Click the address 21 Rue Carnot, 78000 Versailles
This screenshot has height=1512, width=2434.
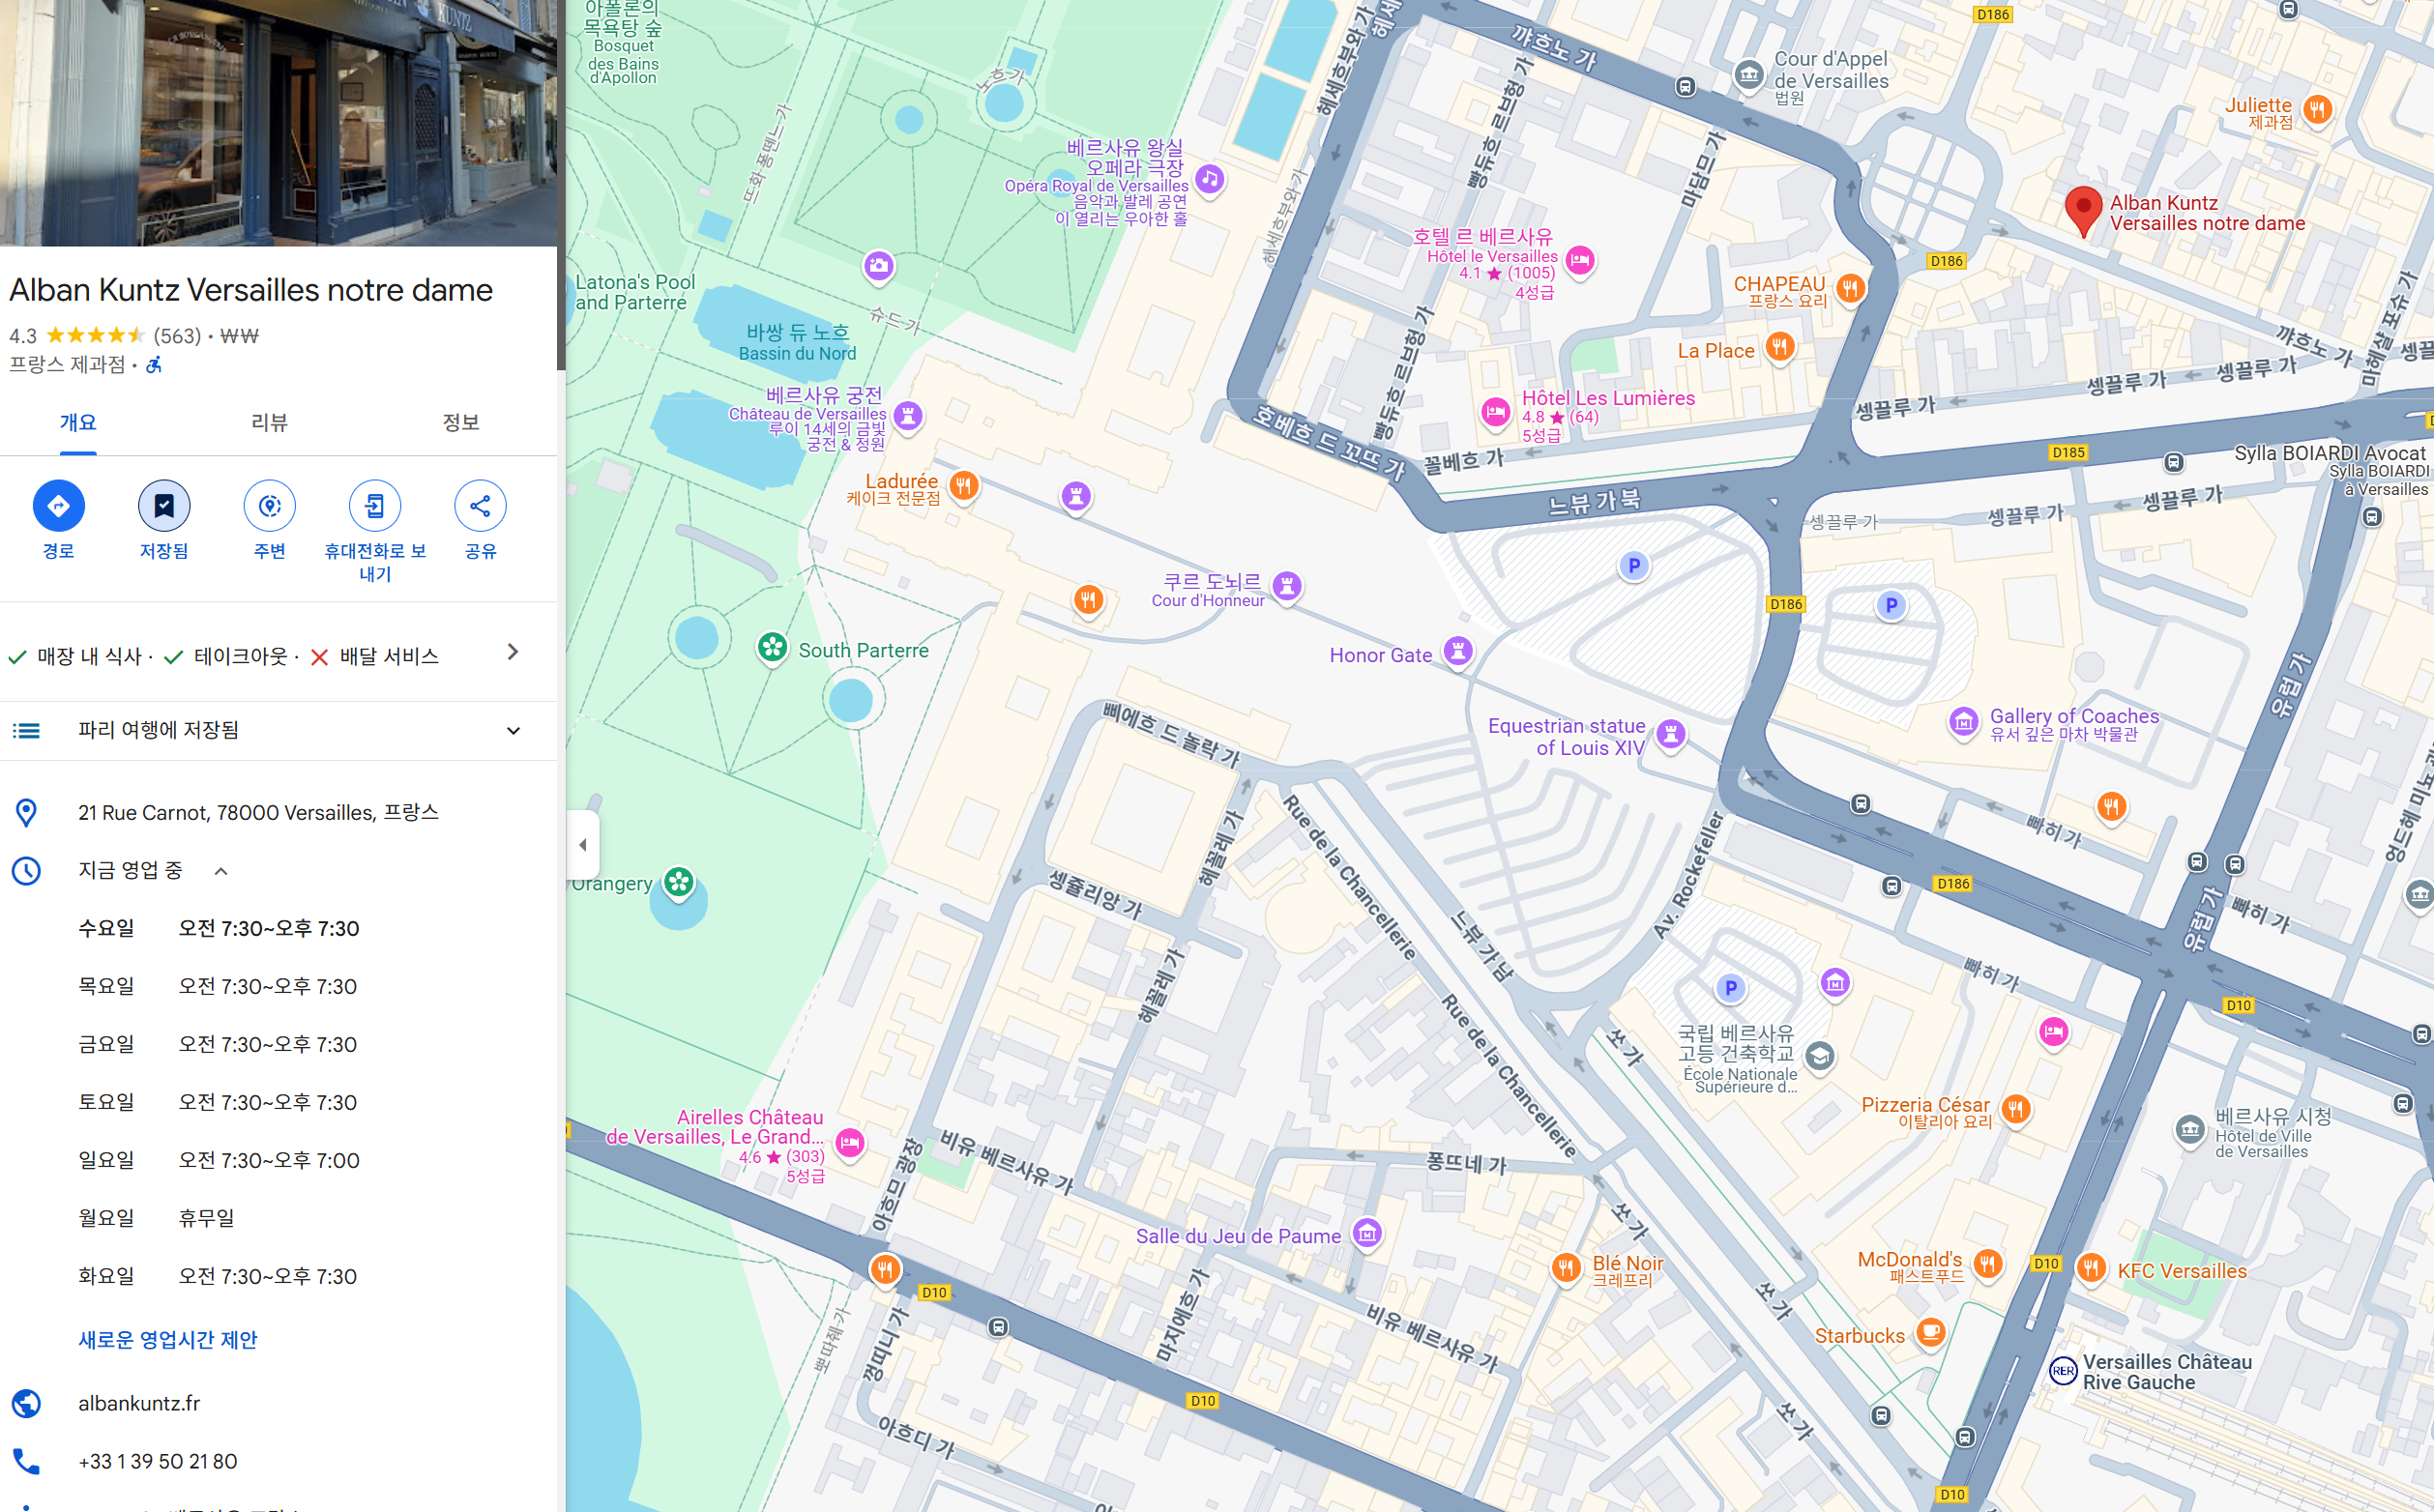[x=258, y=813]
